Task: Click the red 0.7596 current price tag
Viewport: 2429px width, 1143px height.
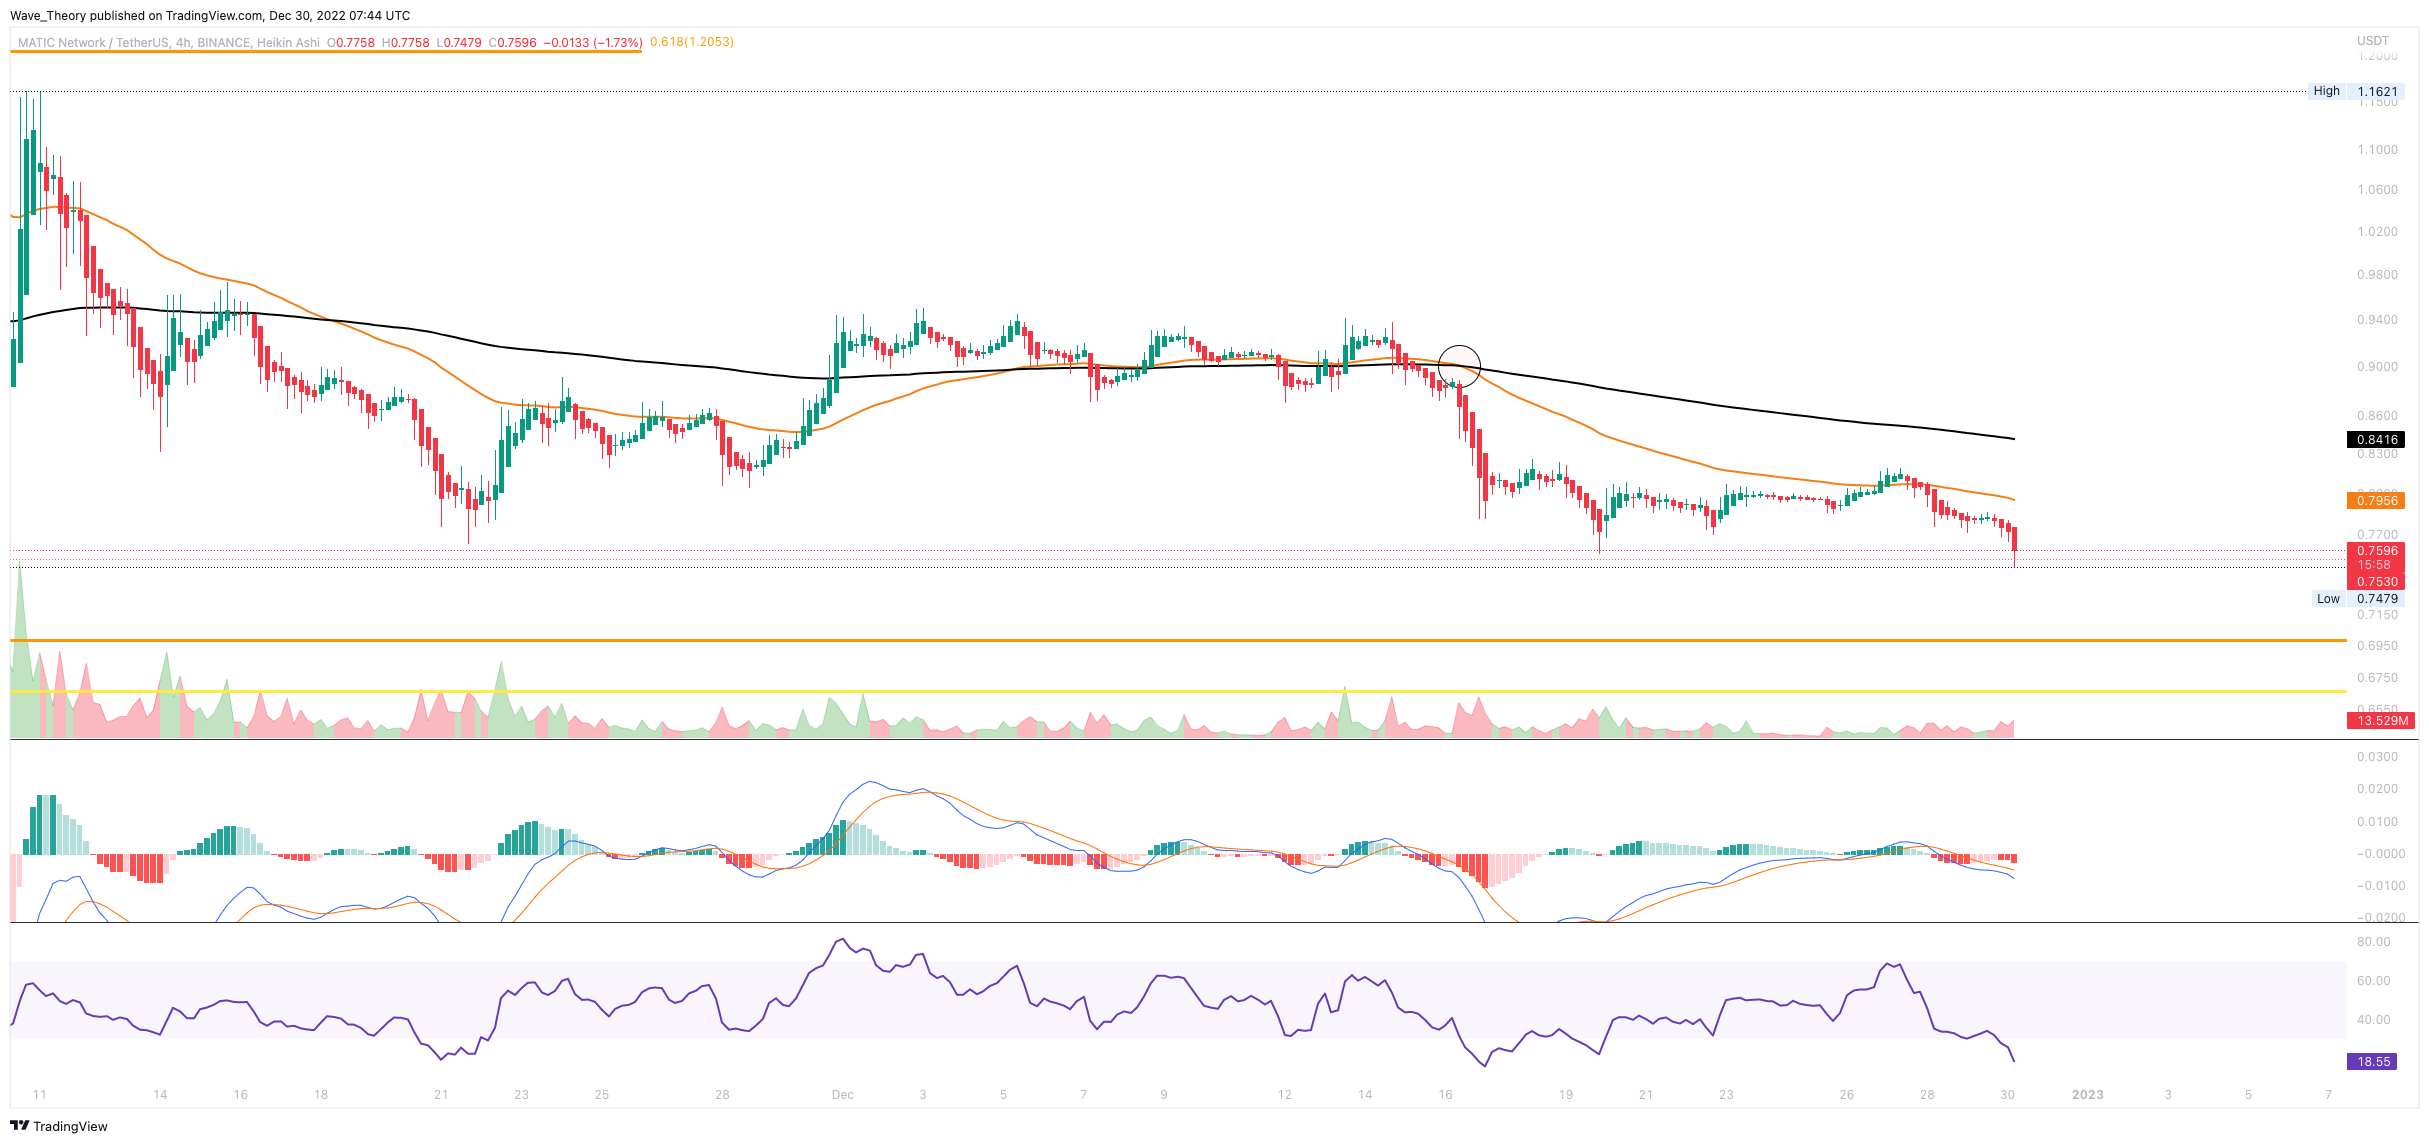Action: [2375, 551]
